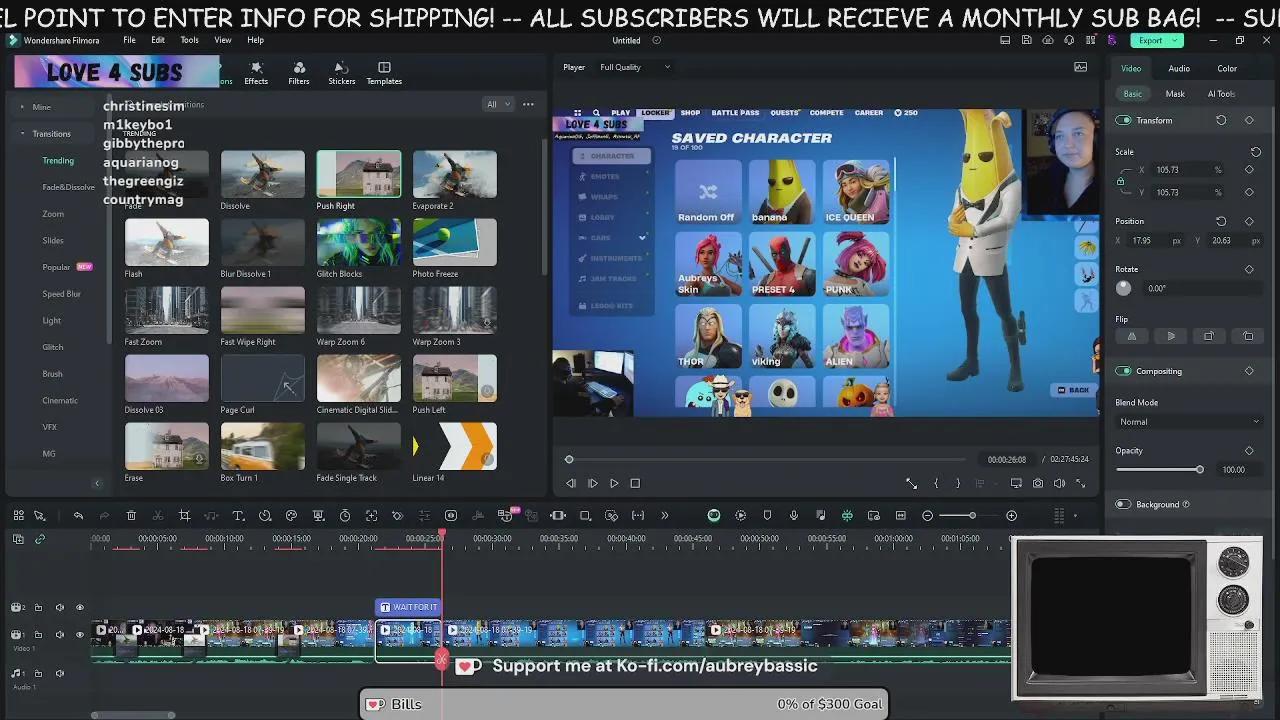Collapse the Transitions tree category
Image resolution: width=1280 pixels, height=720 pixels.
click(23, 133)
